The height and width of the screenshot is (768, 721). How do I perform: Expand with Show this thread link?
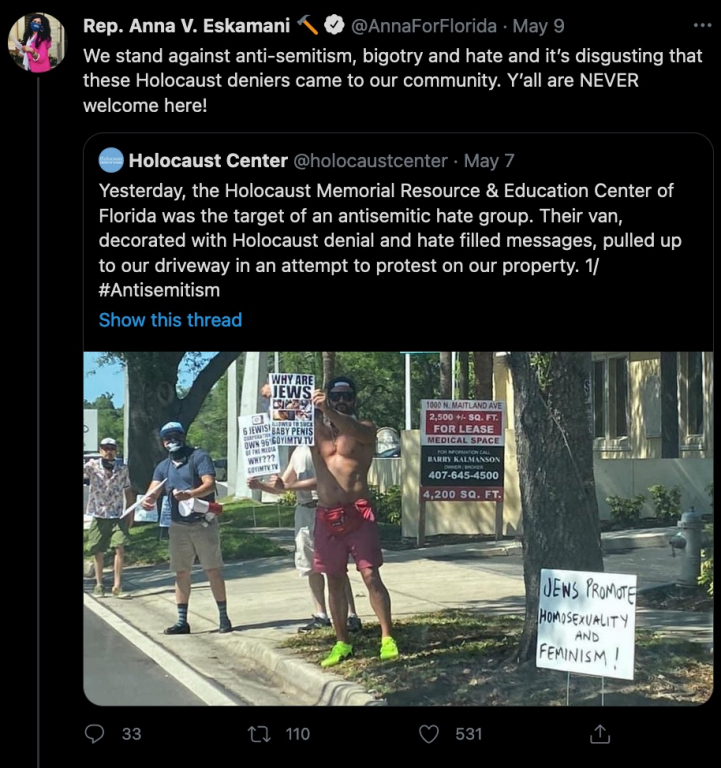[170, 320]
